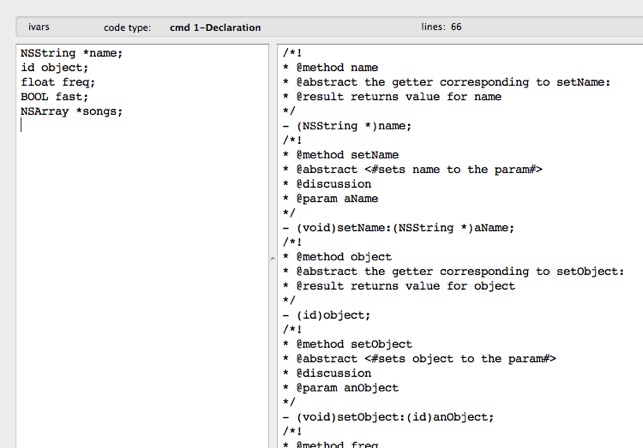Place cursor on 'float freq;' line

(x=58, y=82)
